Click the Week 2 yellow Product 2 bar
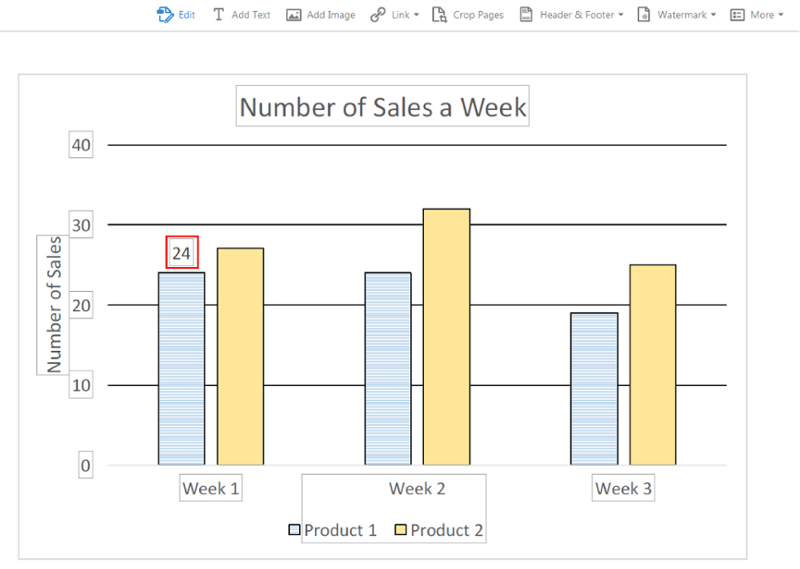The height and width of the screenshot is (569, 800). [446, 337]
